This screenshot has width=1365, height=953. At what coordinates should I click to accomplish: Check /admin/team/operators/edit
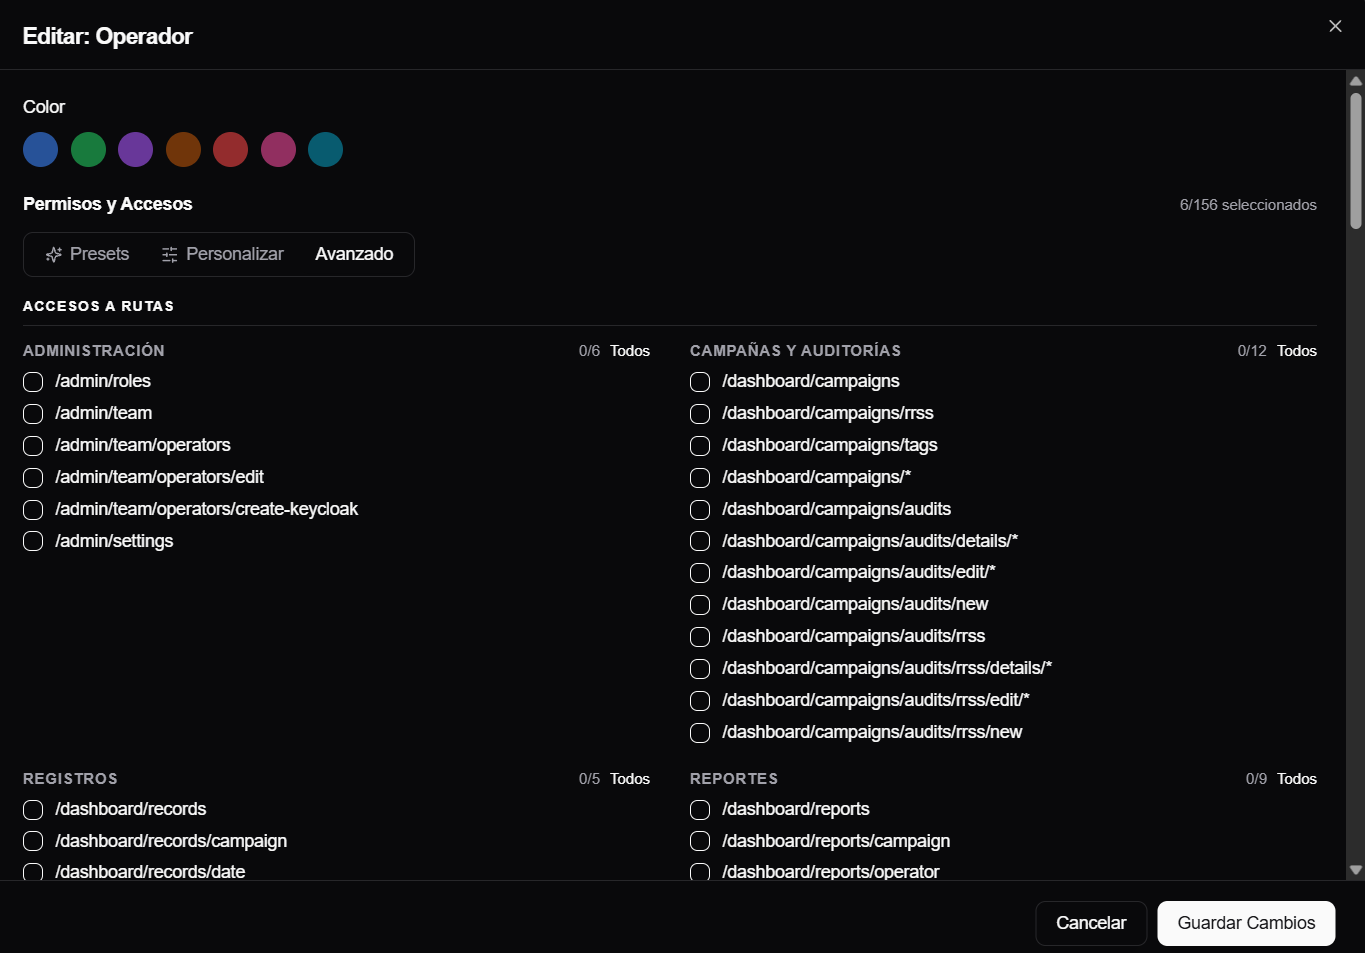(33, 478)
